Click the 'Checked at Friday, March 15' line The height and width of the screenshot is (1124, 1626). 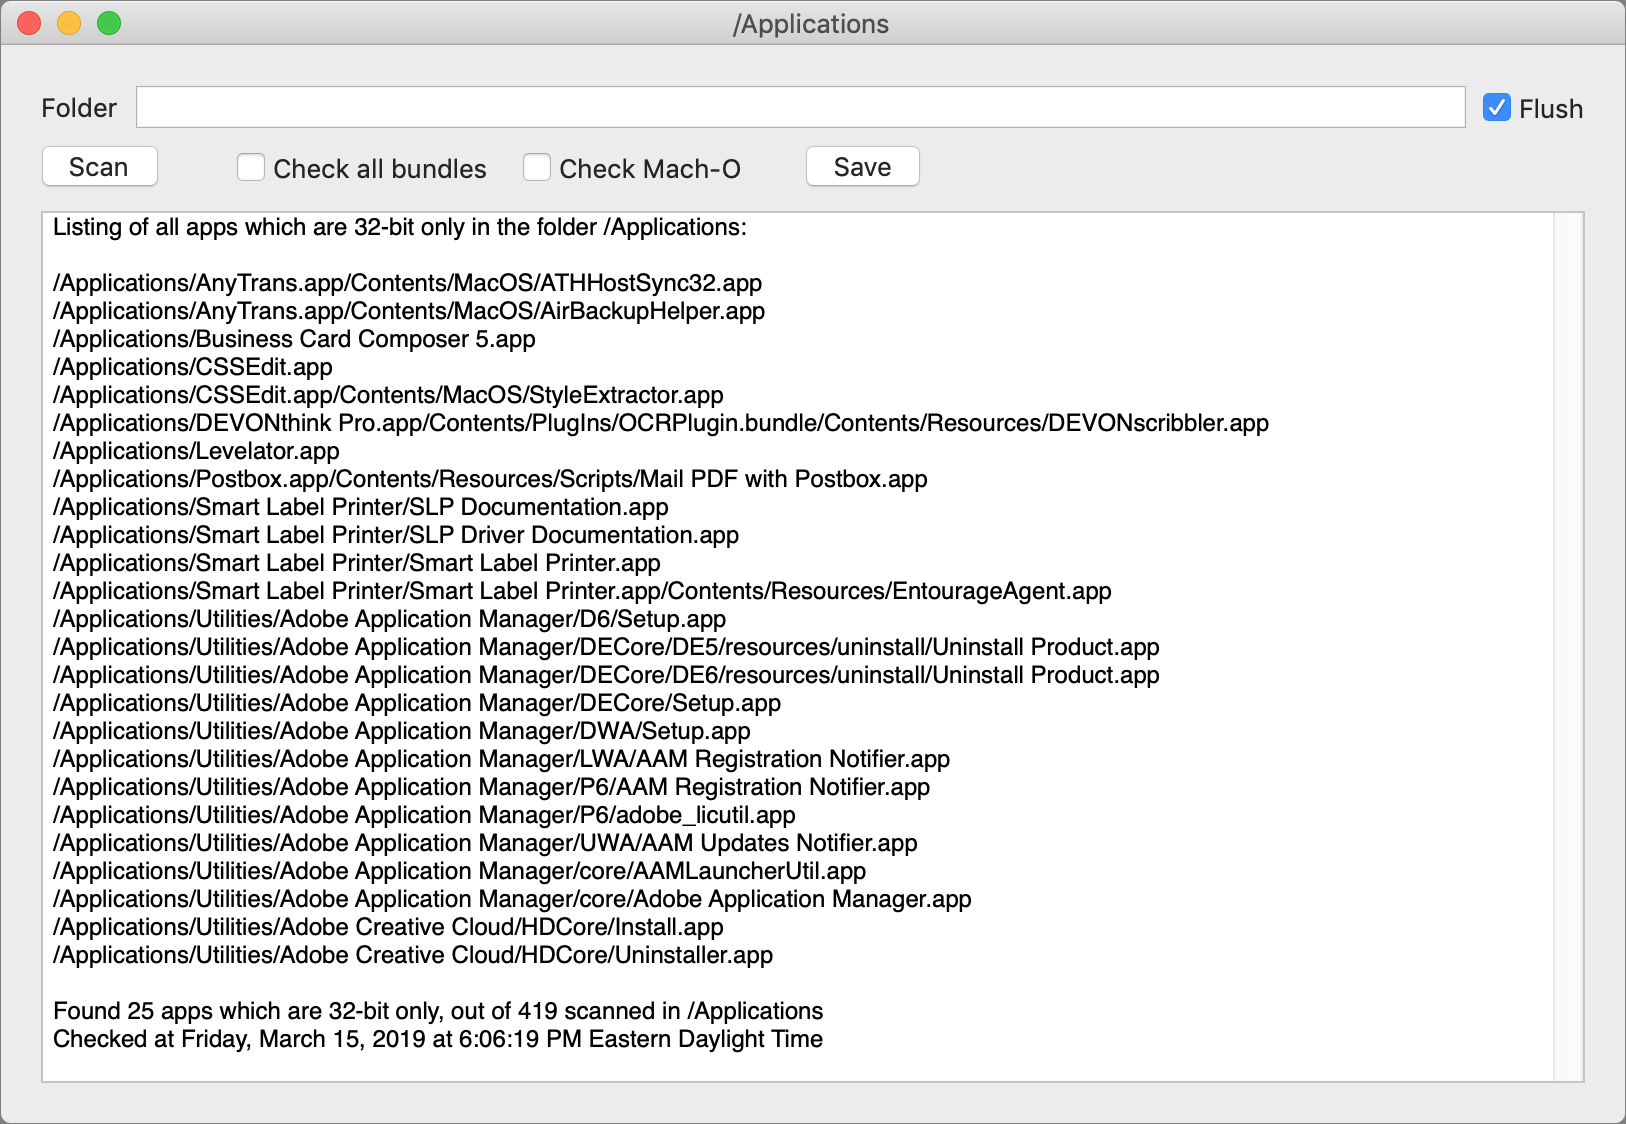[x=438, y=1039]
